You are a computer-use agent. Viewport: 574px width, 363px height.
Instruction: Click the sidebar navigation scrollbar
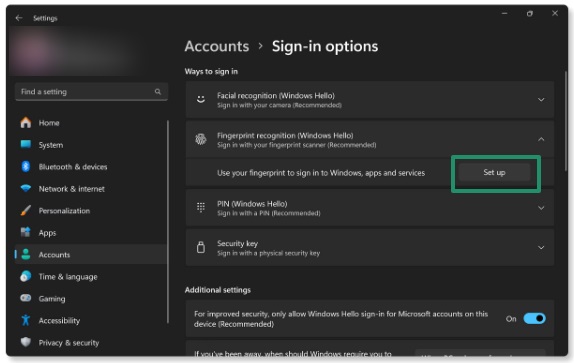click(x=168, y=221)
